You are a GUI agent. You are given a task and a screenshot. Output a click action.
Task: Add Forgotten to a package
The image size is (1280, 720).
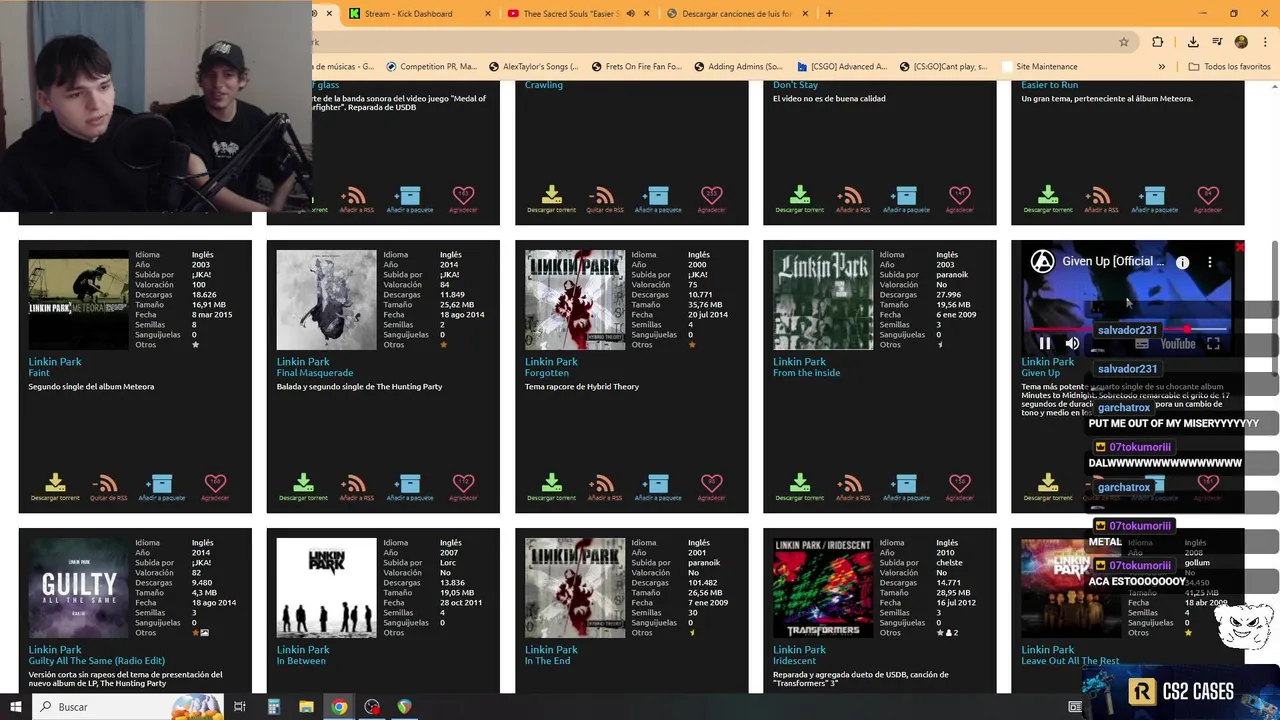pos(657,487)
